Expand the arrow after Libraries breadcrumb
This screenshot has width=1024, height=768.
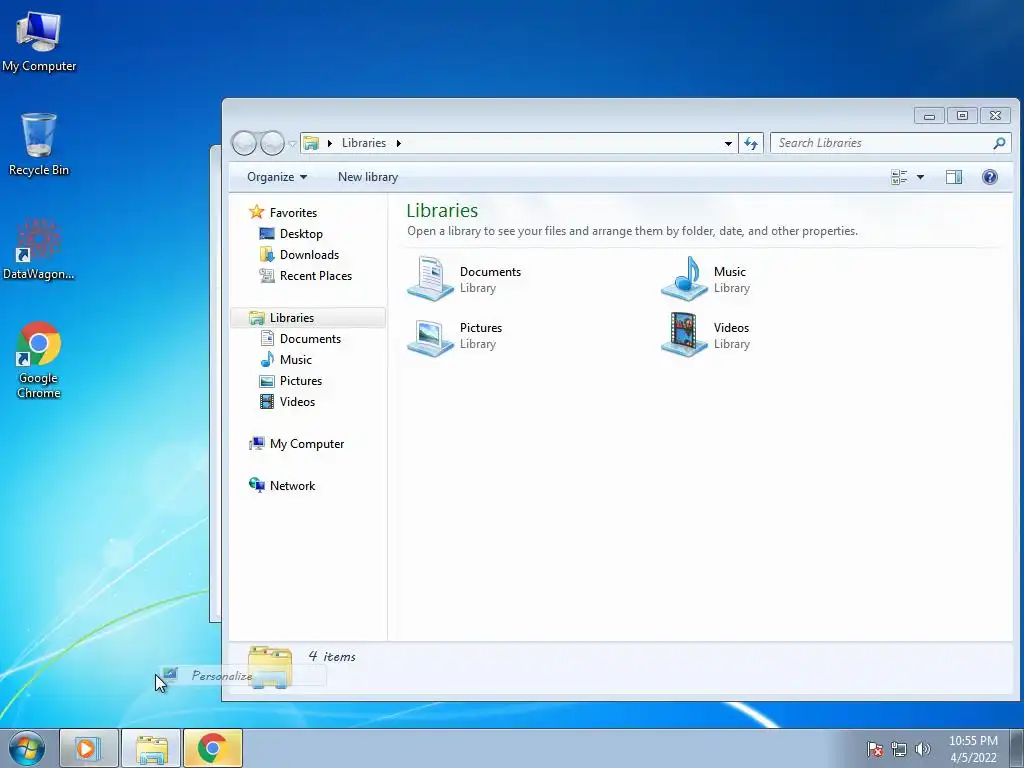398,143
